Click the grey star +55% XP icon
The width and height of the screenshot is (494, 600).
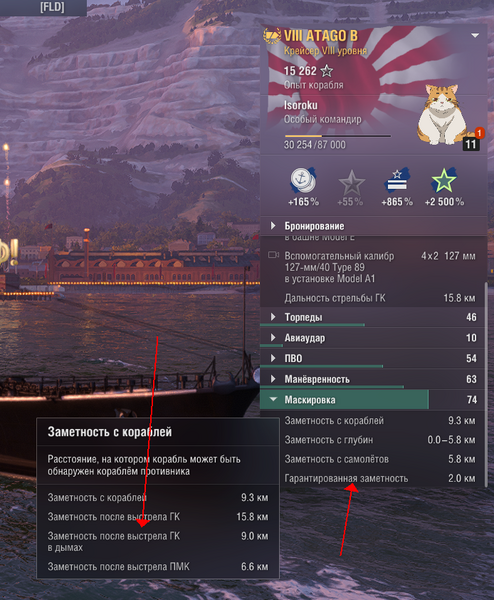351,183
